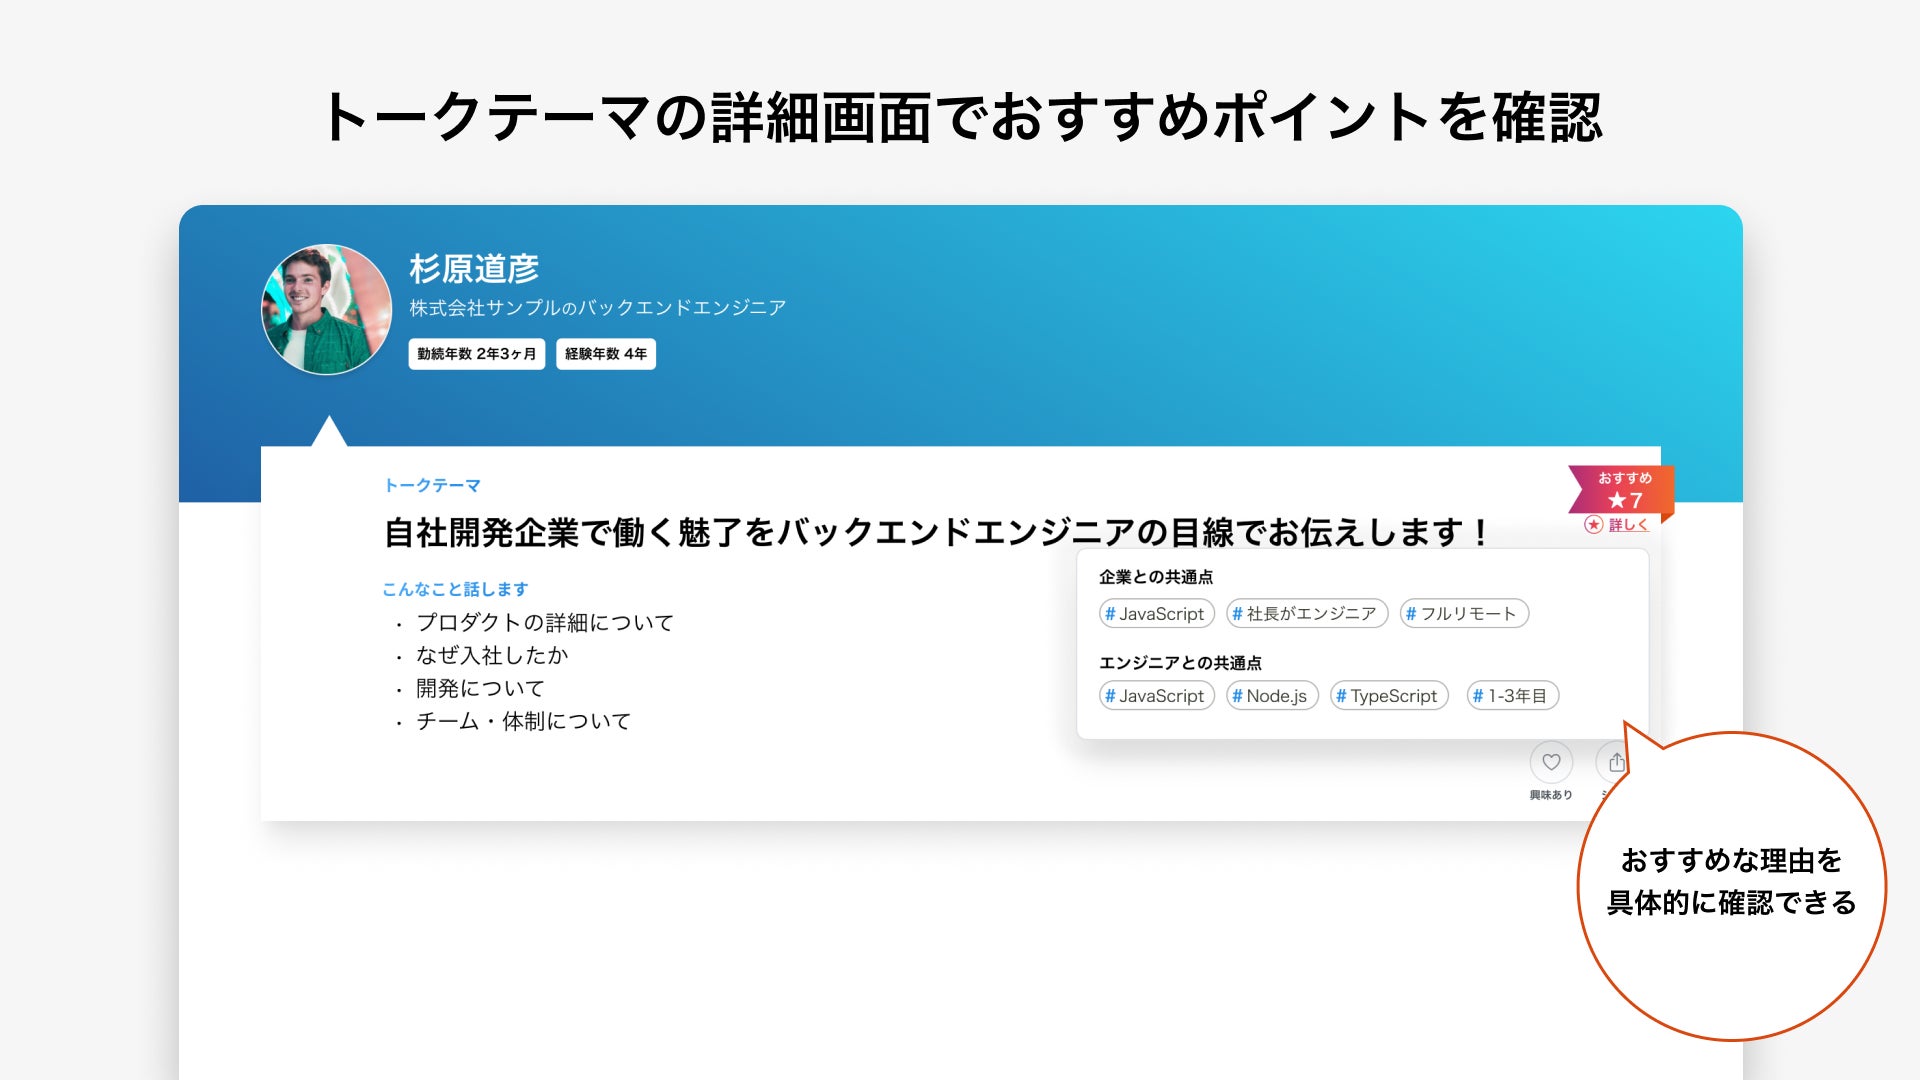Click the 勤続年数 2年3ヶ月 badge
Screen dimensions: 1920x1080
click(476, 354)
